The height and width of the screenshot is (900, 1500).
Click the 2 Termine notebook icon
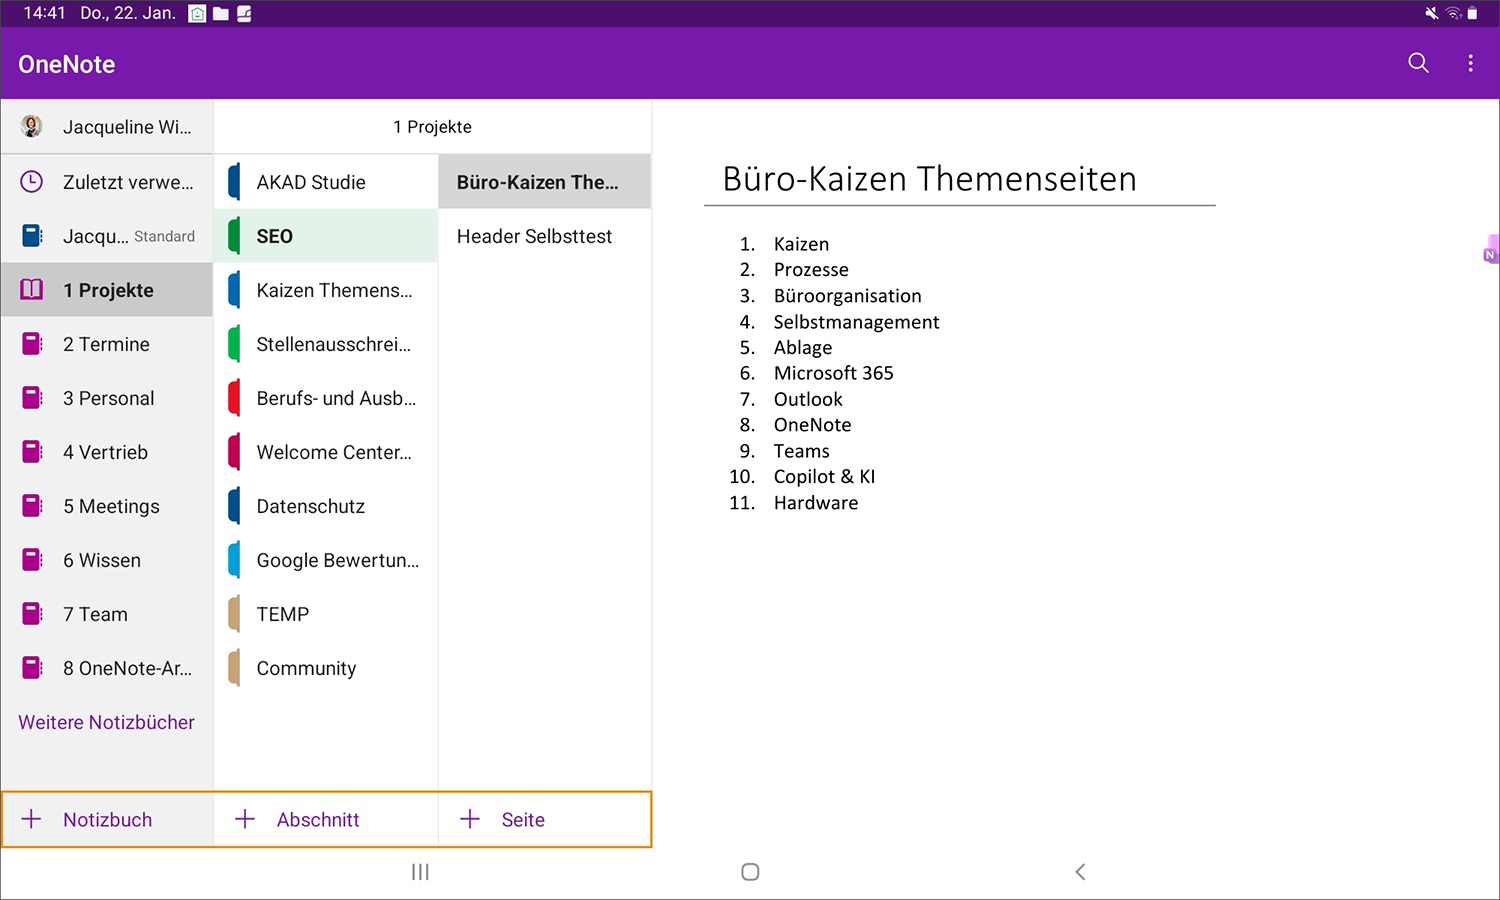click(32, 344)
